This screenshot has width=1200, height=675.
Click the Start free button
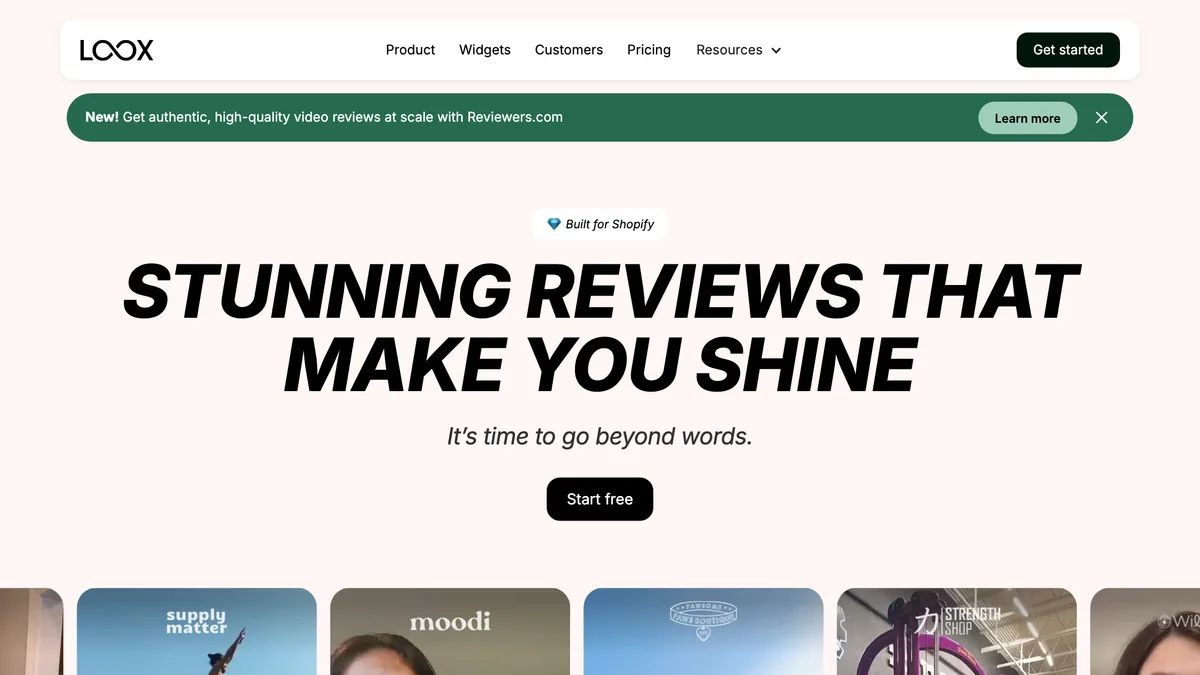pyautogui.click(x=600, y=499)
